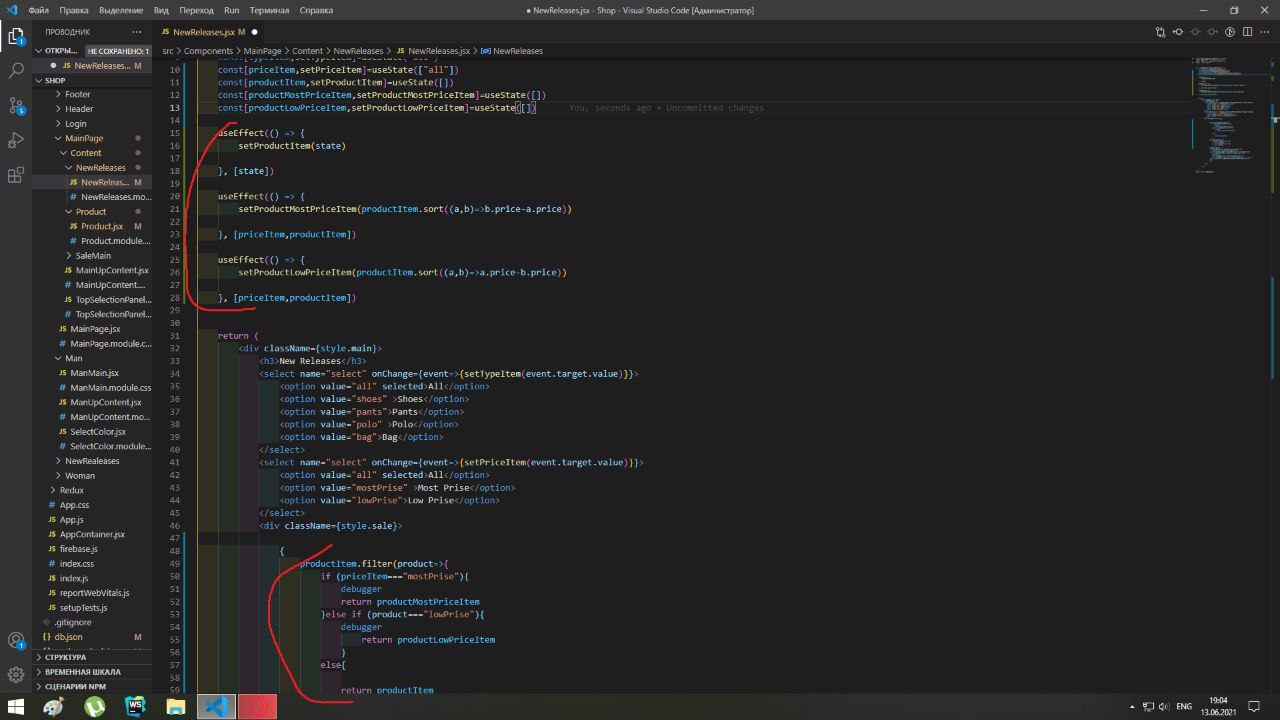Open the Manage gear icon

pos(16,675)
